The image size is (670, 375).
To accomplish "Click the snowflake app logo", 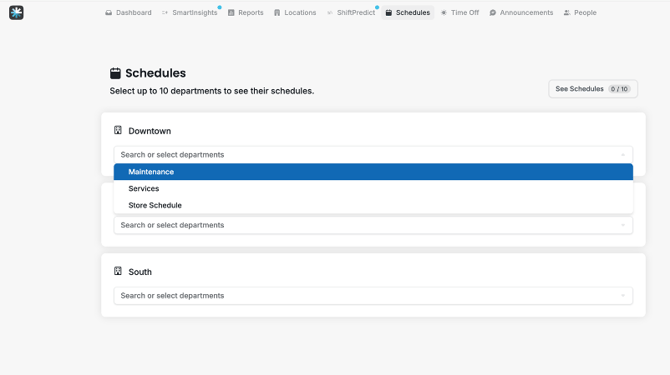I will 16,13.
